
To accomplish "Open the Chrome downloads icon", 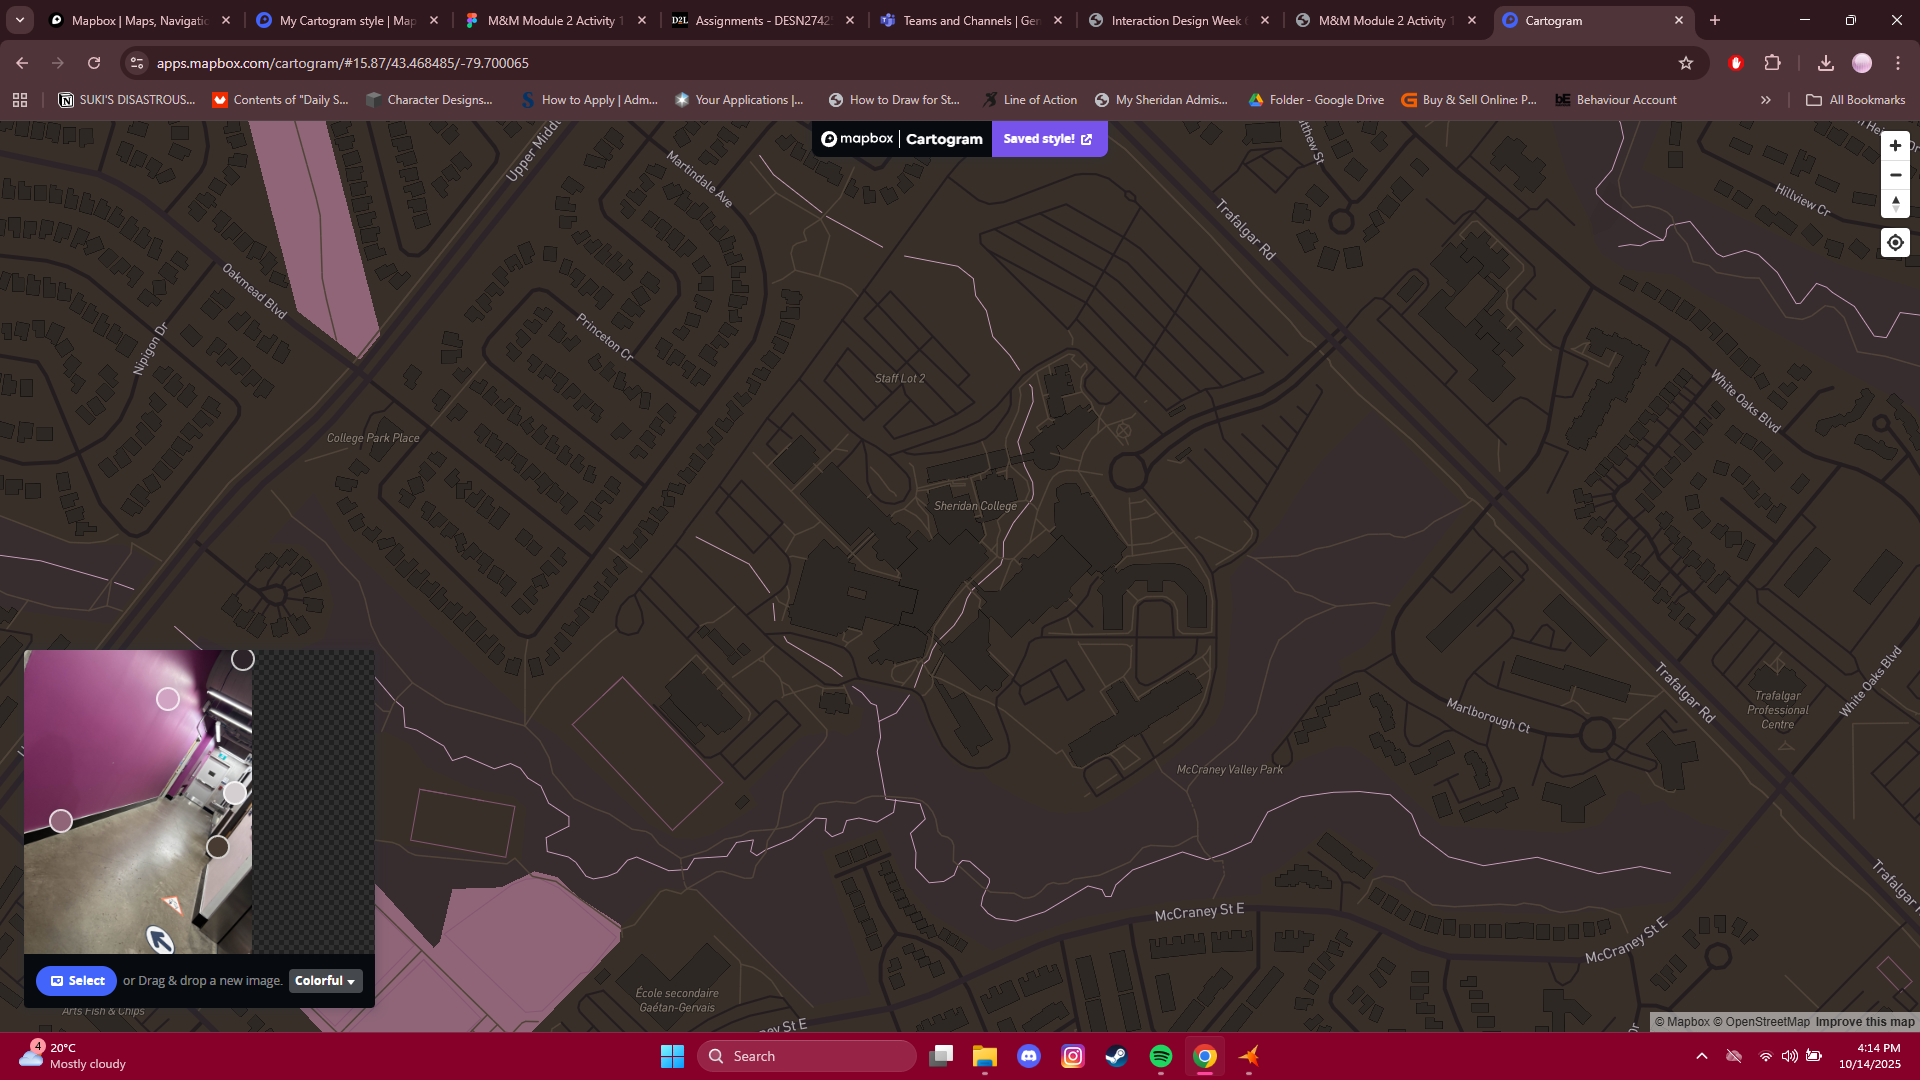I will click(x=1825, y=63).
